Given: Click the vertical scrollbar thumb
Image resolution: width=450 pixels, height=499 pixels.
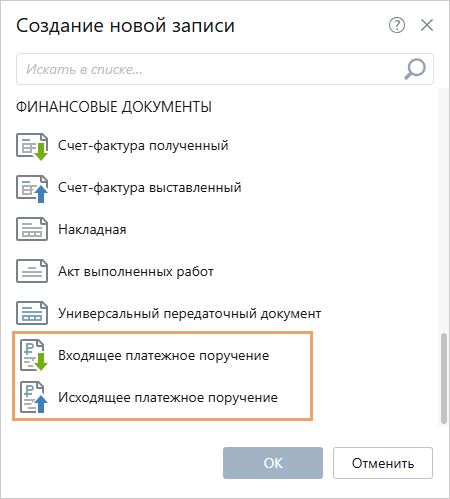Looking at the screenshot, I should (443, 378).
